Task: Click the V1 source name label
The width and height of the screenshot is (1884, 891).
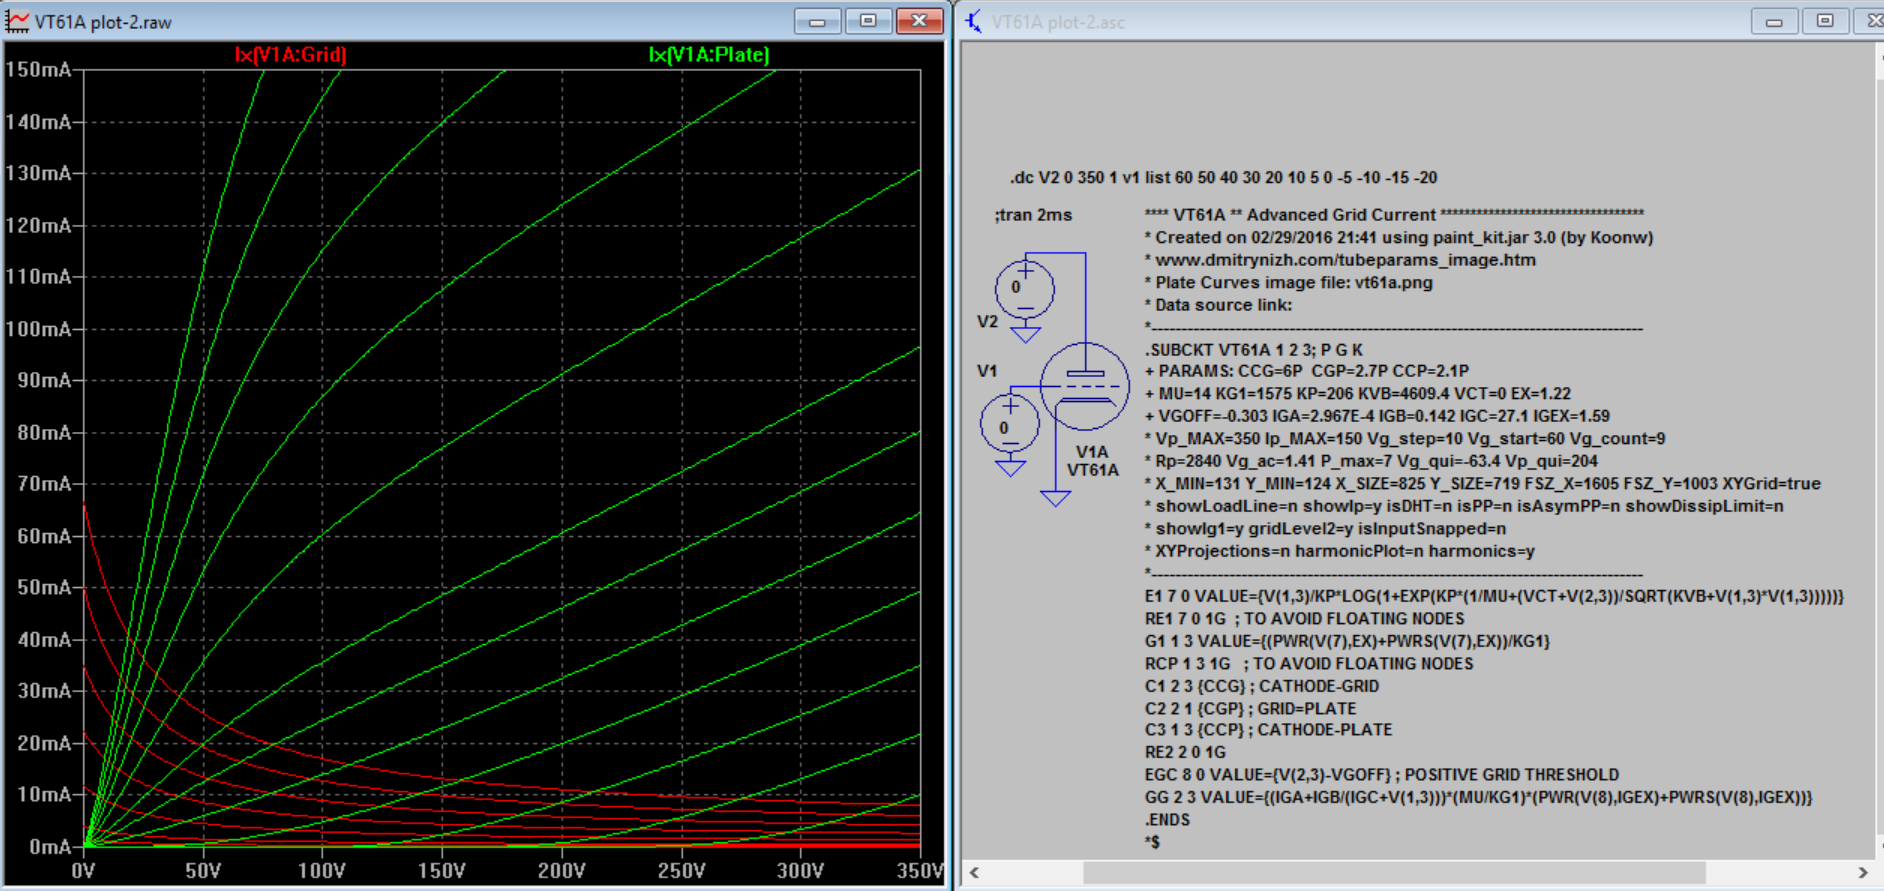Action: coord(987,371)
